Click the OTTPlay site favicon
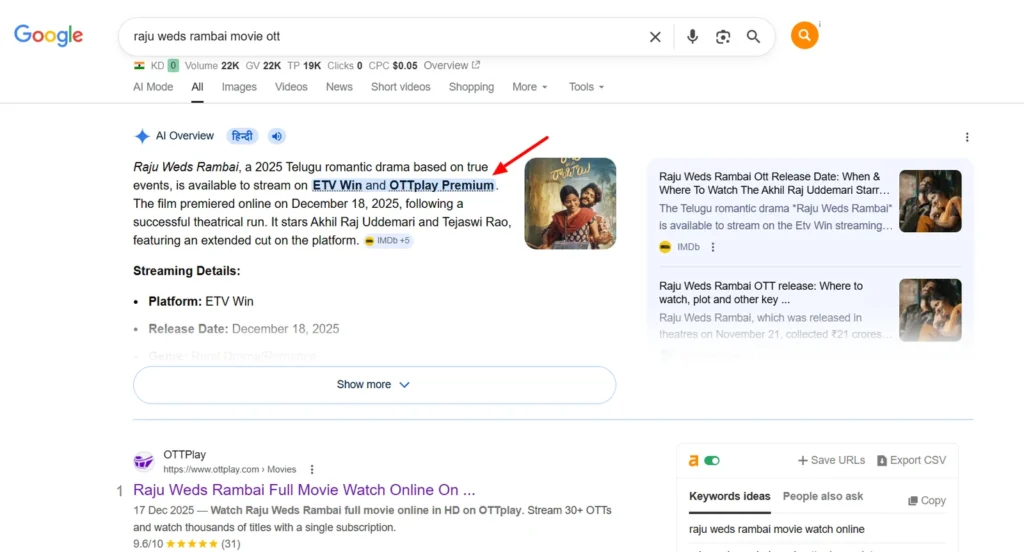This screenshot has width=1024, height=552. (144, 461)
